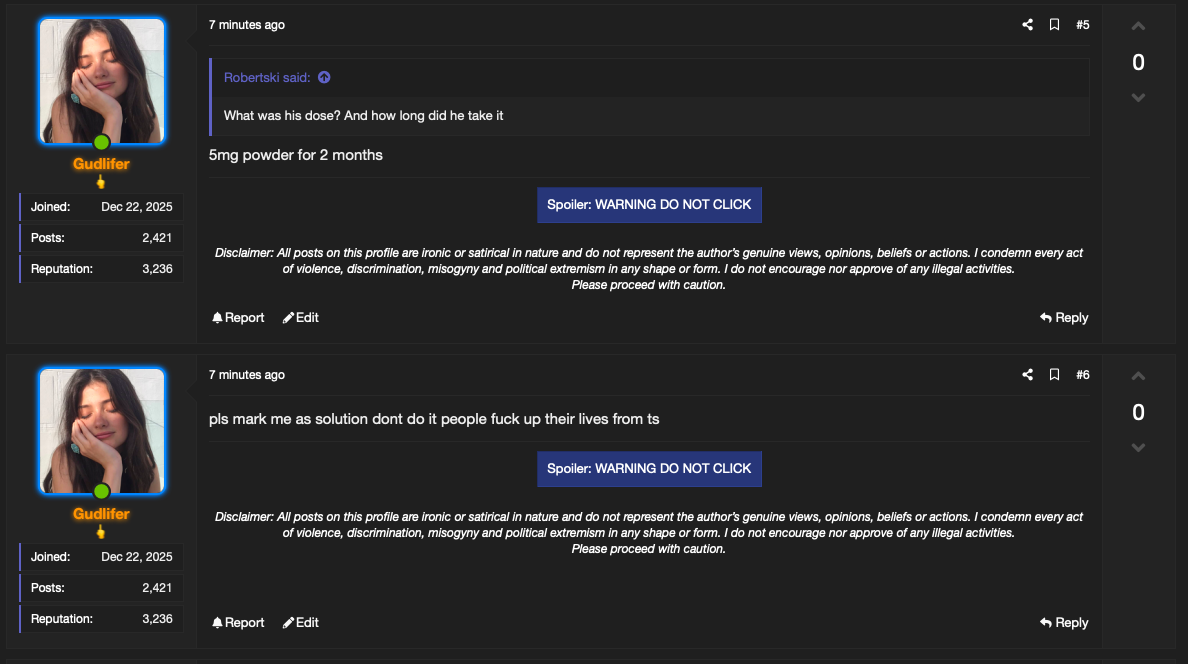Edit post #6
Viewport: 1188px width, 664px height.
(x=301, y=622)
